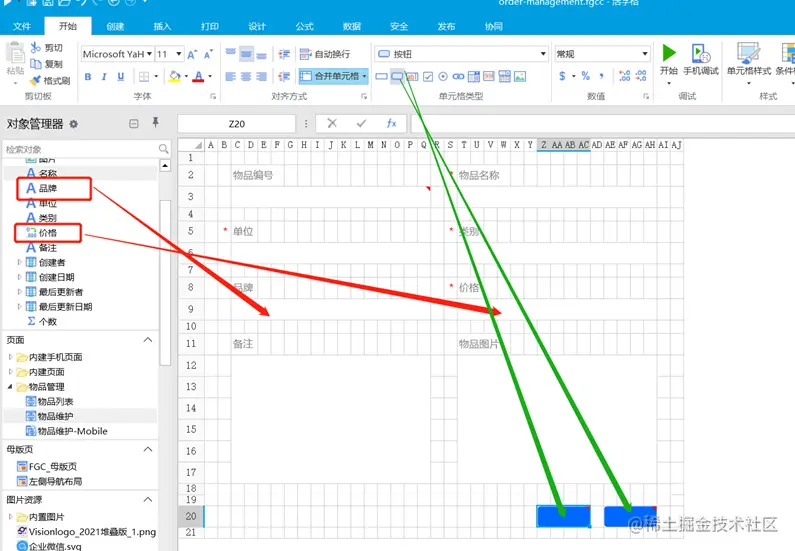Switch to the 插入 ribbon tab
Viewport: 795px width, 551px height.
click(162, 26)
